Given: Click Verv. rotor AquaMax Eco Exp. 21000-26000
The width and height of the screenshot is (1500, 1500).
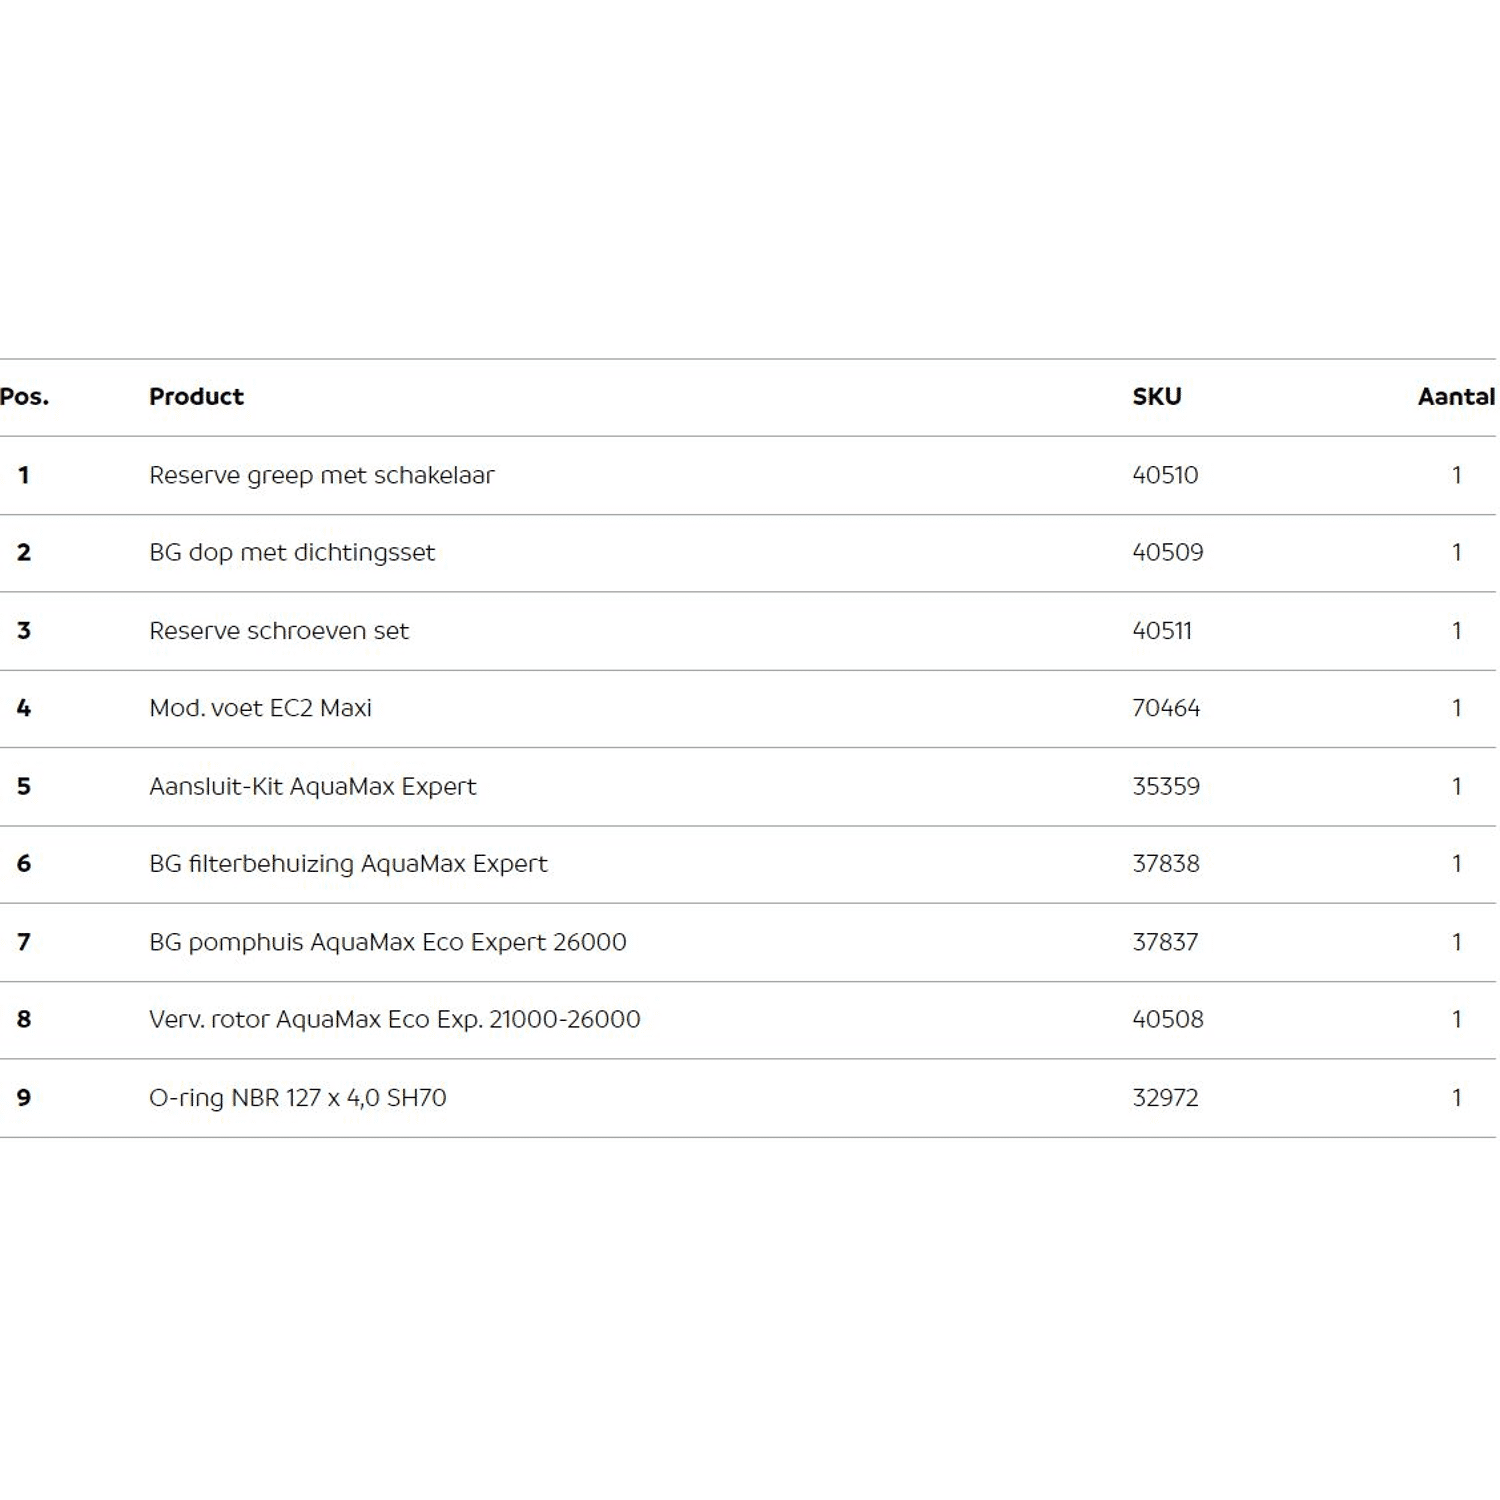Looking at the screenshot, I should 394,1020.
